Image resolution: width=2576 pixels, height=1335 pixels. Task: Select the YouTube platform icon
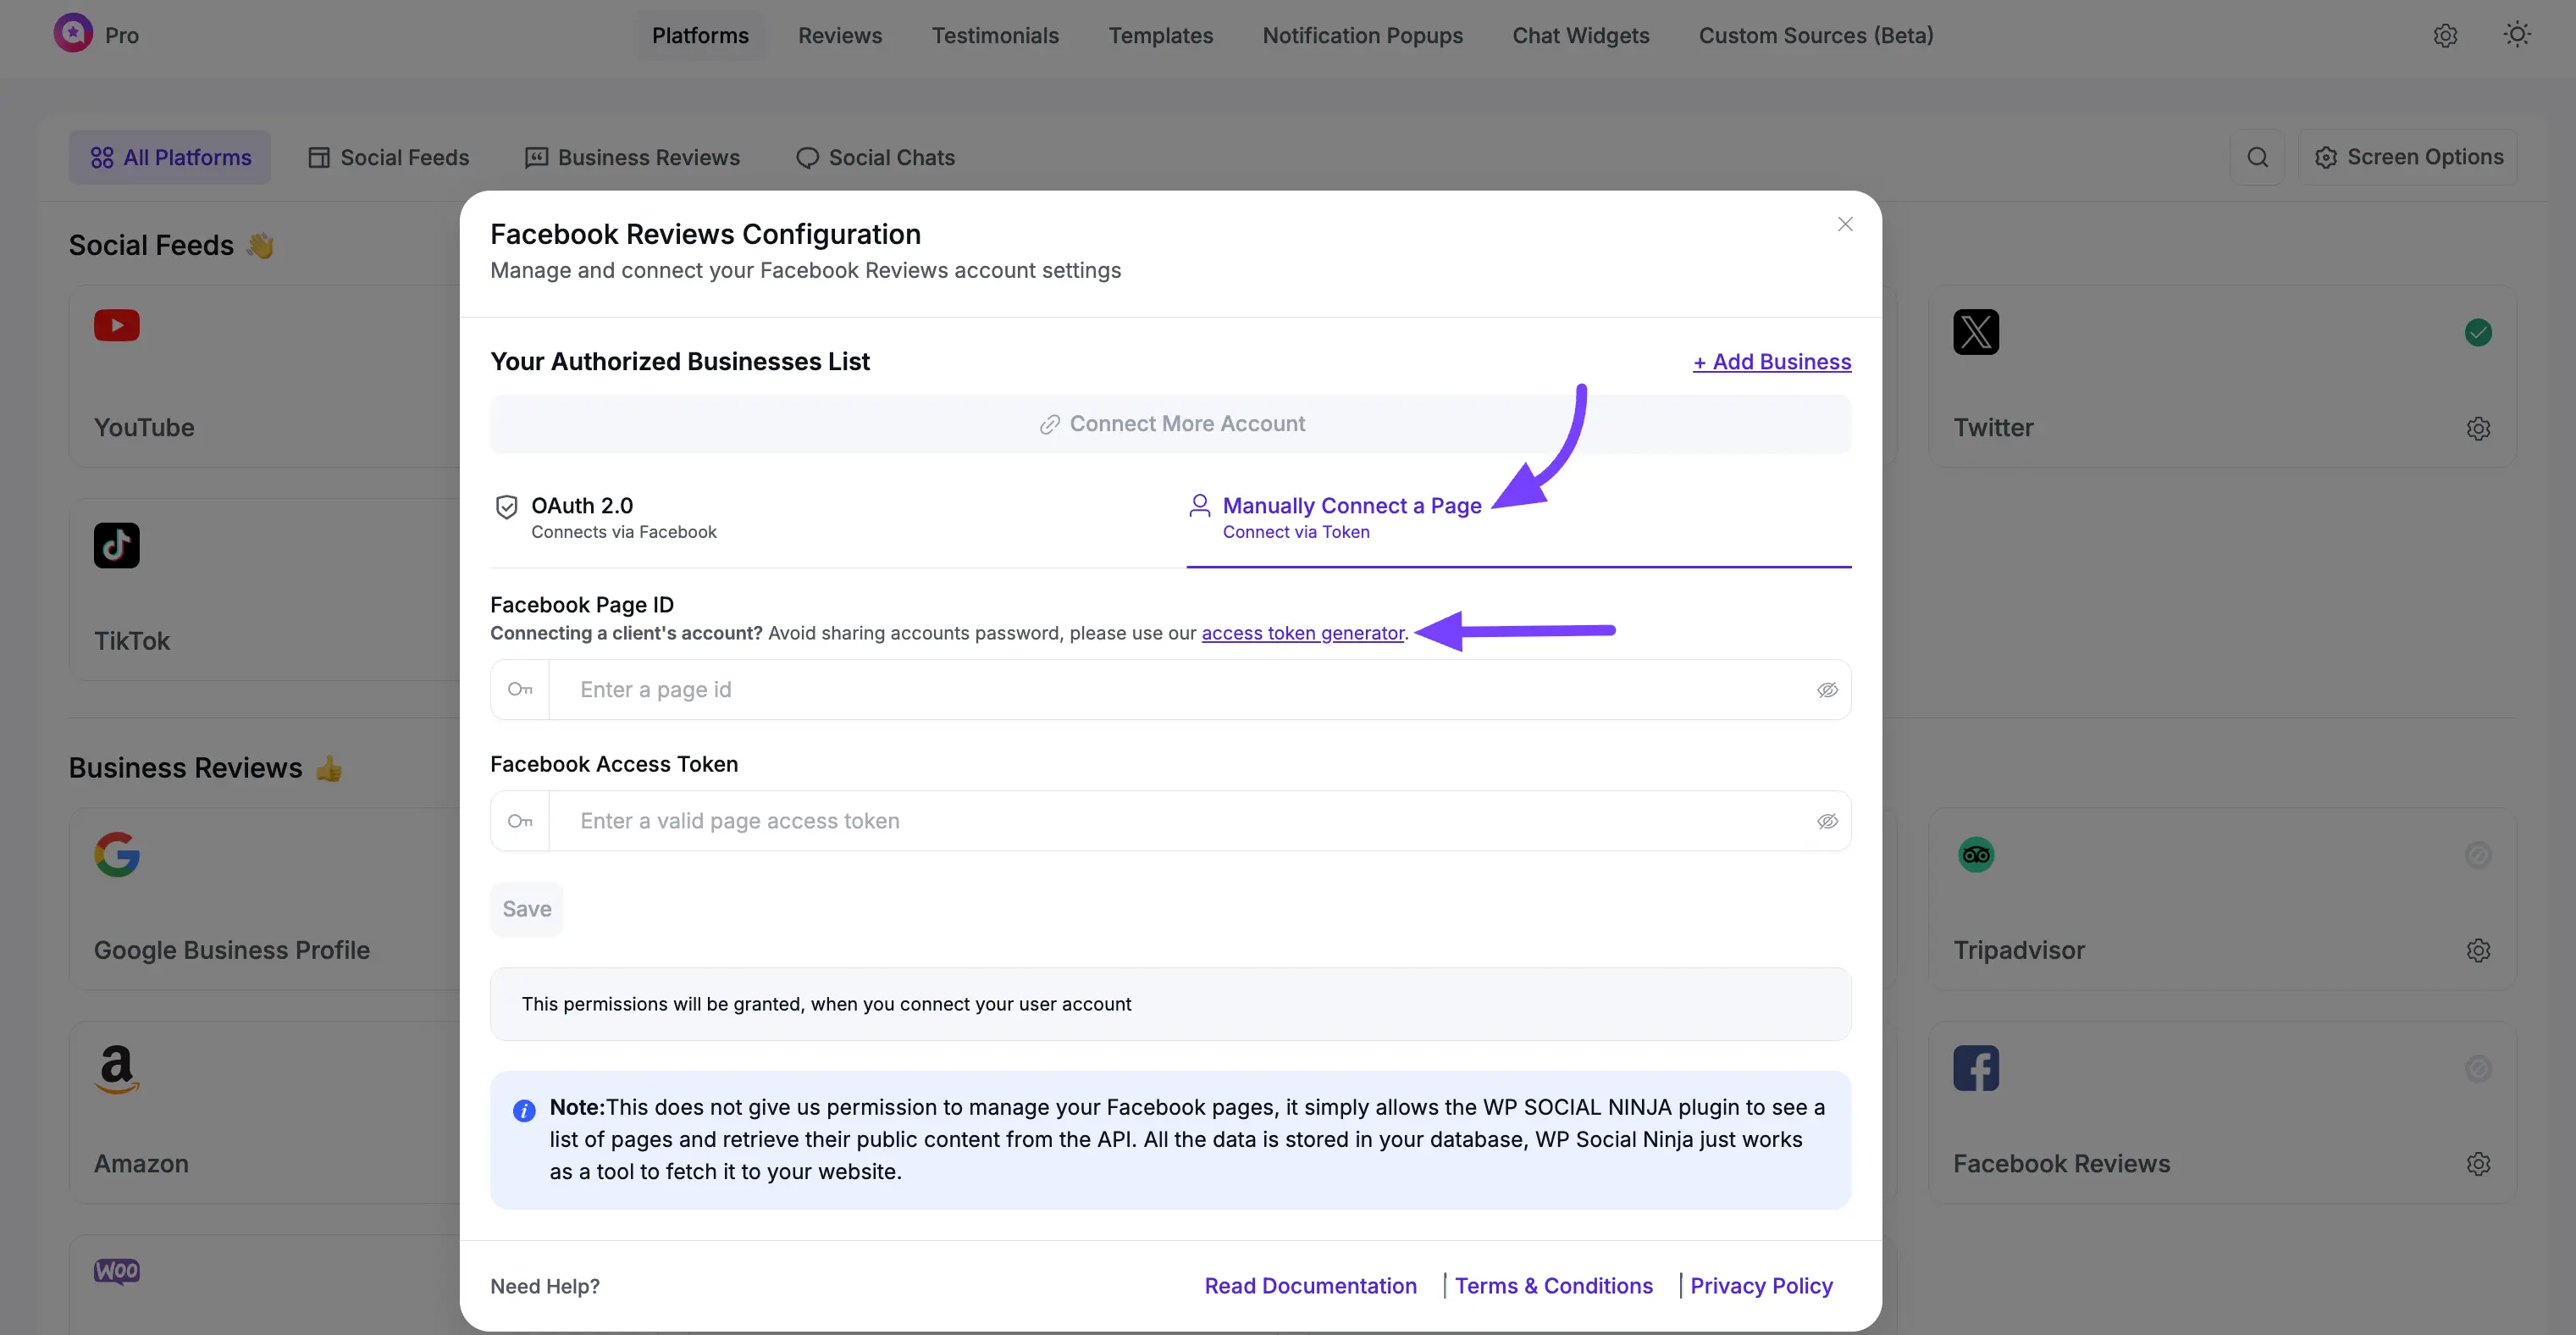tap(117, 326)
